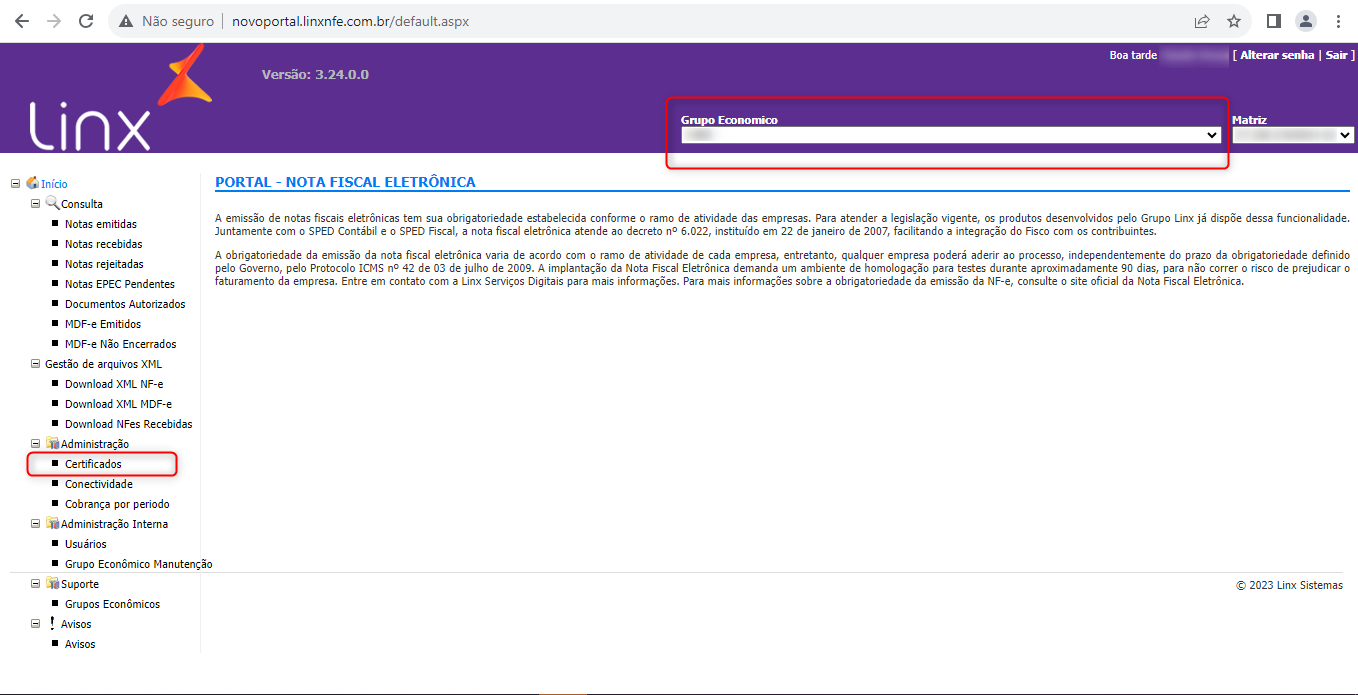Click the Início home icon

32,183
